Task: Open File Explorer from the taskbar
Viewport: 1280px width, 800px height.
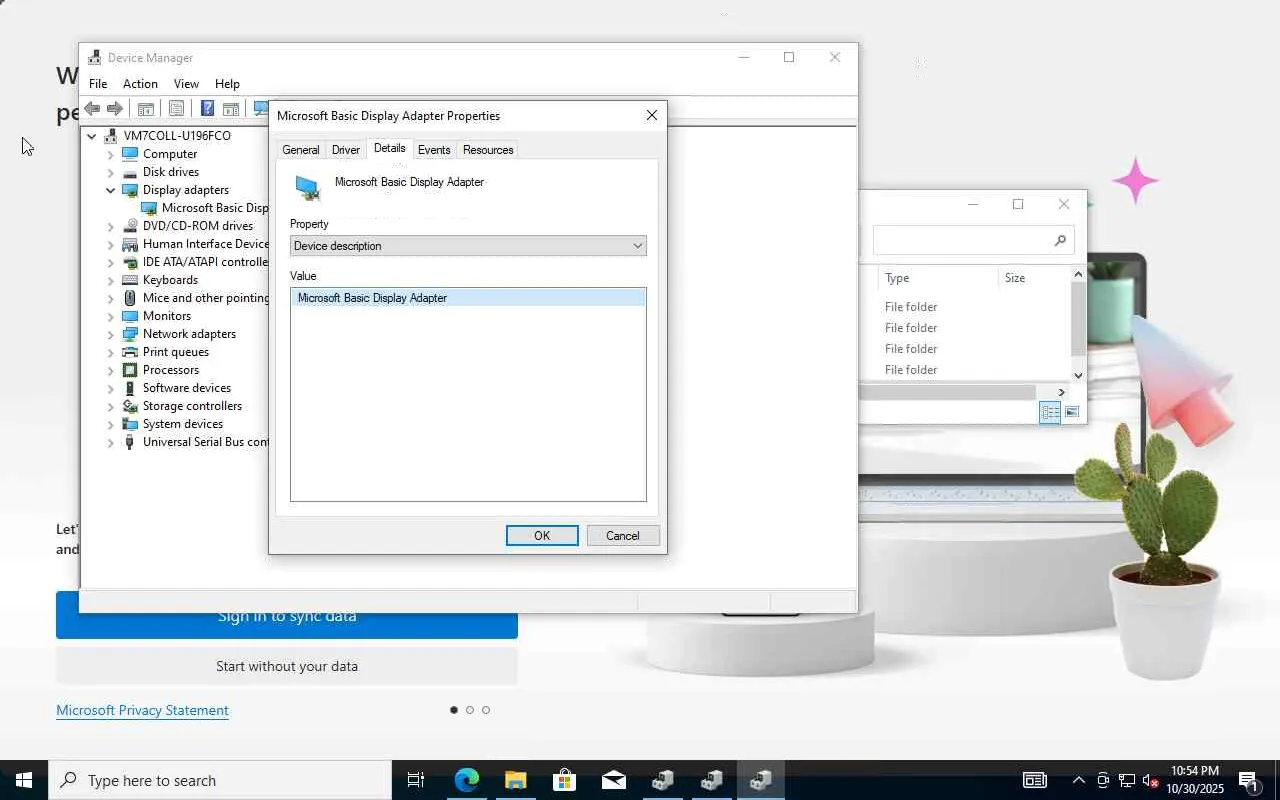Action: 516,780
